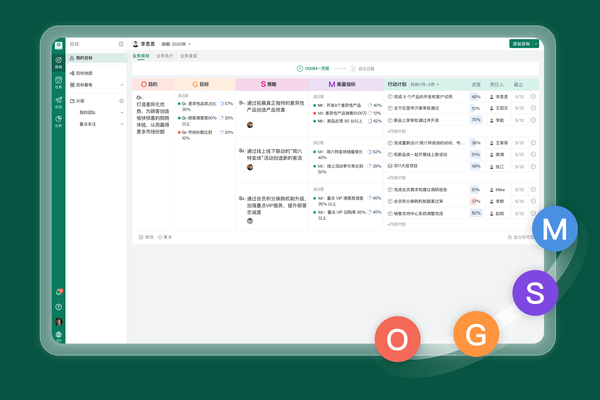
Task: Check the checkbox on the 51% row above 张江
Action: tap(390, 155)
